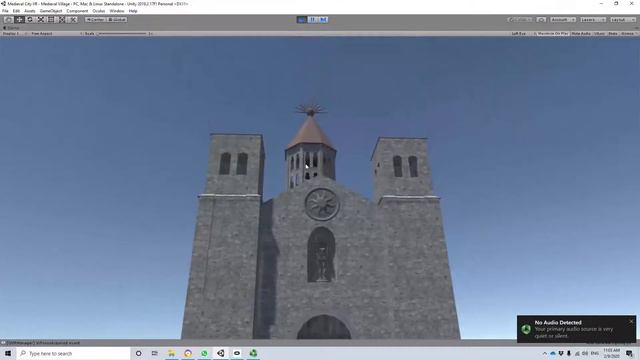Pause the running game
The width and height of the screenshot is (640, 360).
pyautogui.click(x=312, y=20)
